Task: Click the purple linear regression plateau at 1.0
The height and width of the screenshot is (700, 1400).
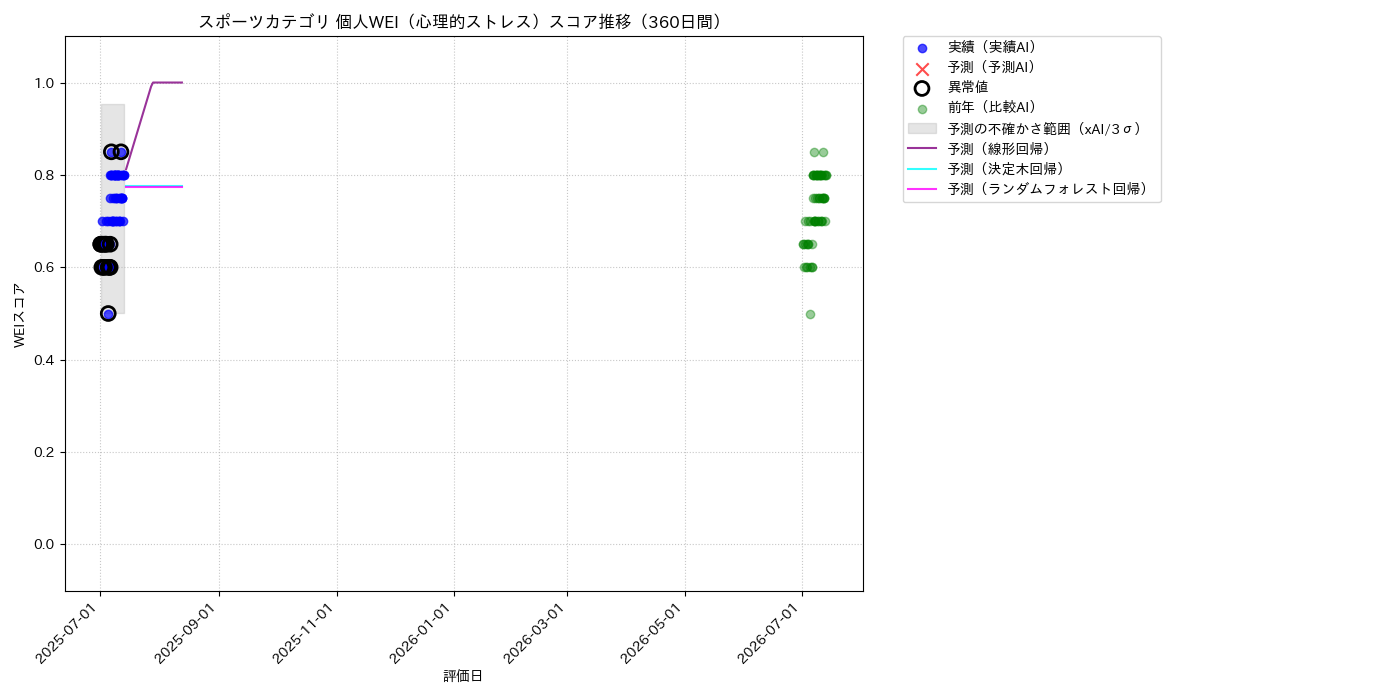Action: [167, 82]
